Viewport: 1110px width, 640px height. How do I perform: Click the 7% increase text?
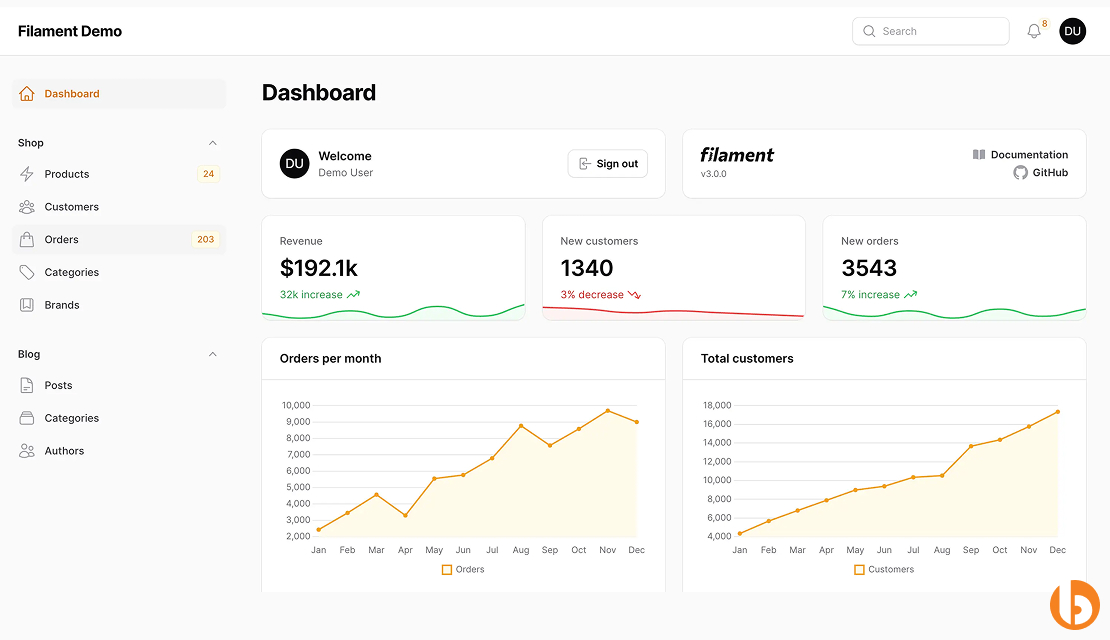coord(870,295)
